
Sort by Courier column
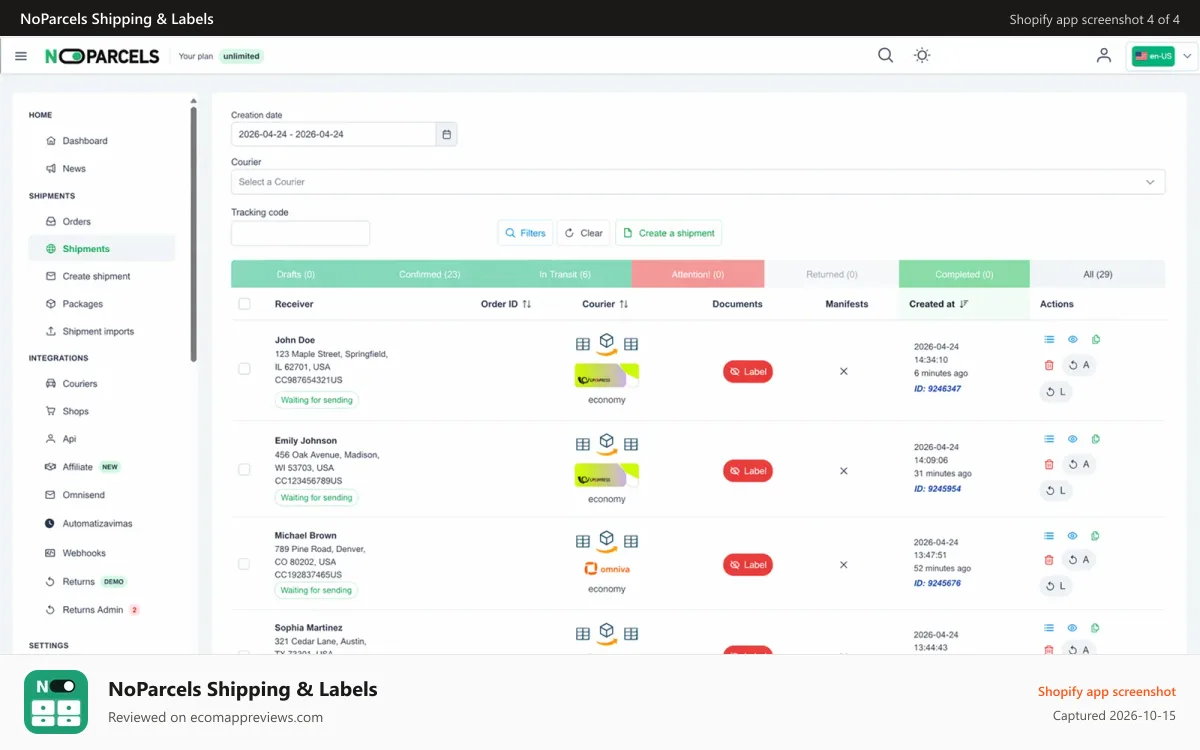[x=606, y=304]
